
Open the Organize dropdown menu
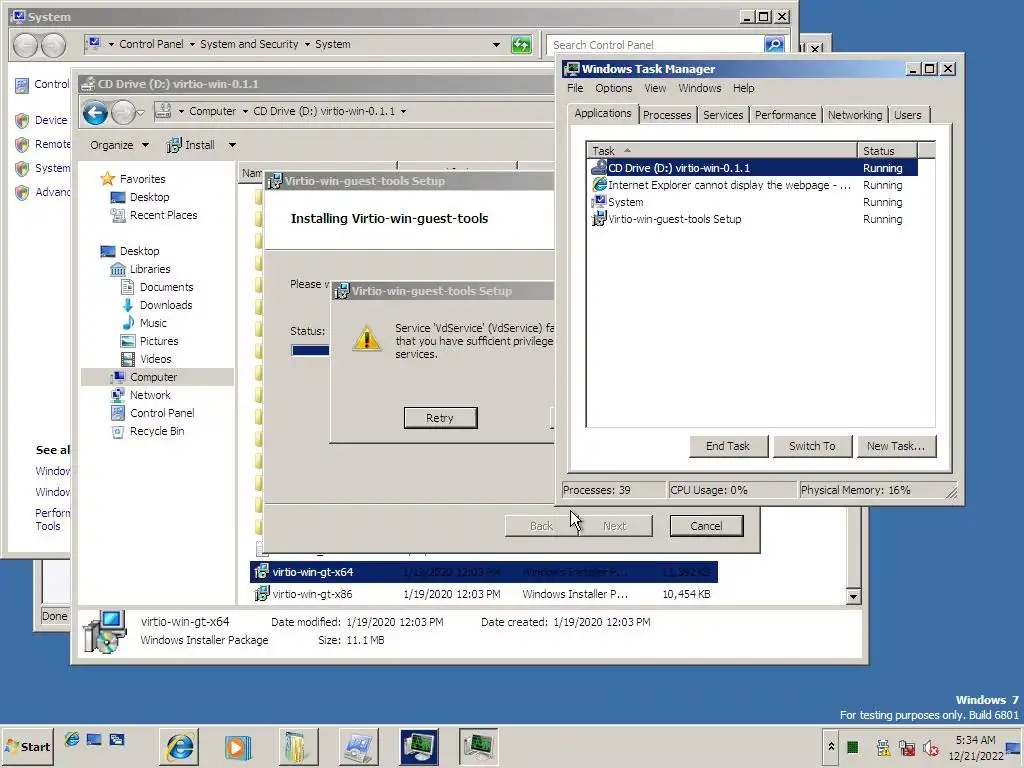(120, 145)
